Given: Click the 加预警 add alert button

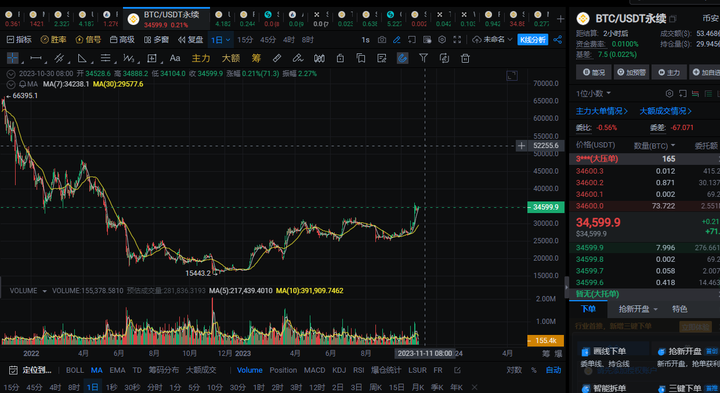Looking at the screenshot, I should coord(631,72).
